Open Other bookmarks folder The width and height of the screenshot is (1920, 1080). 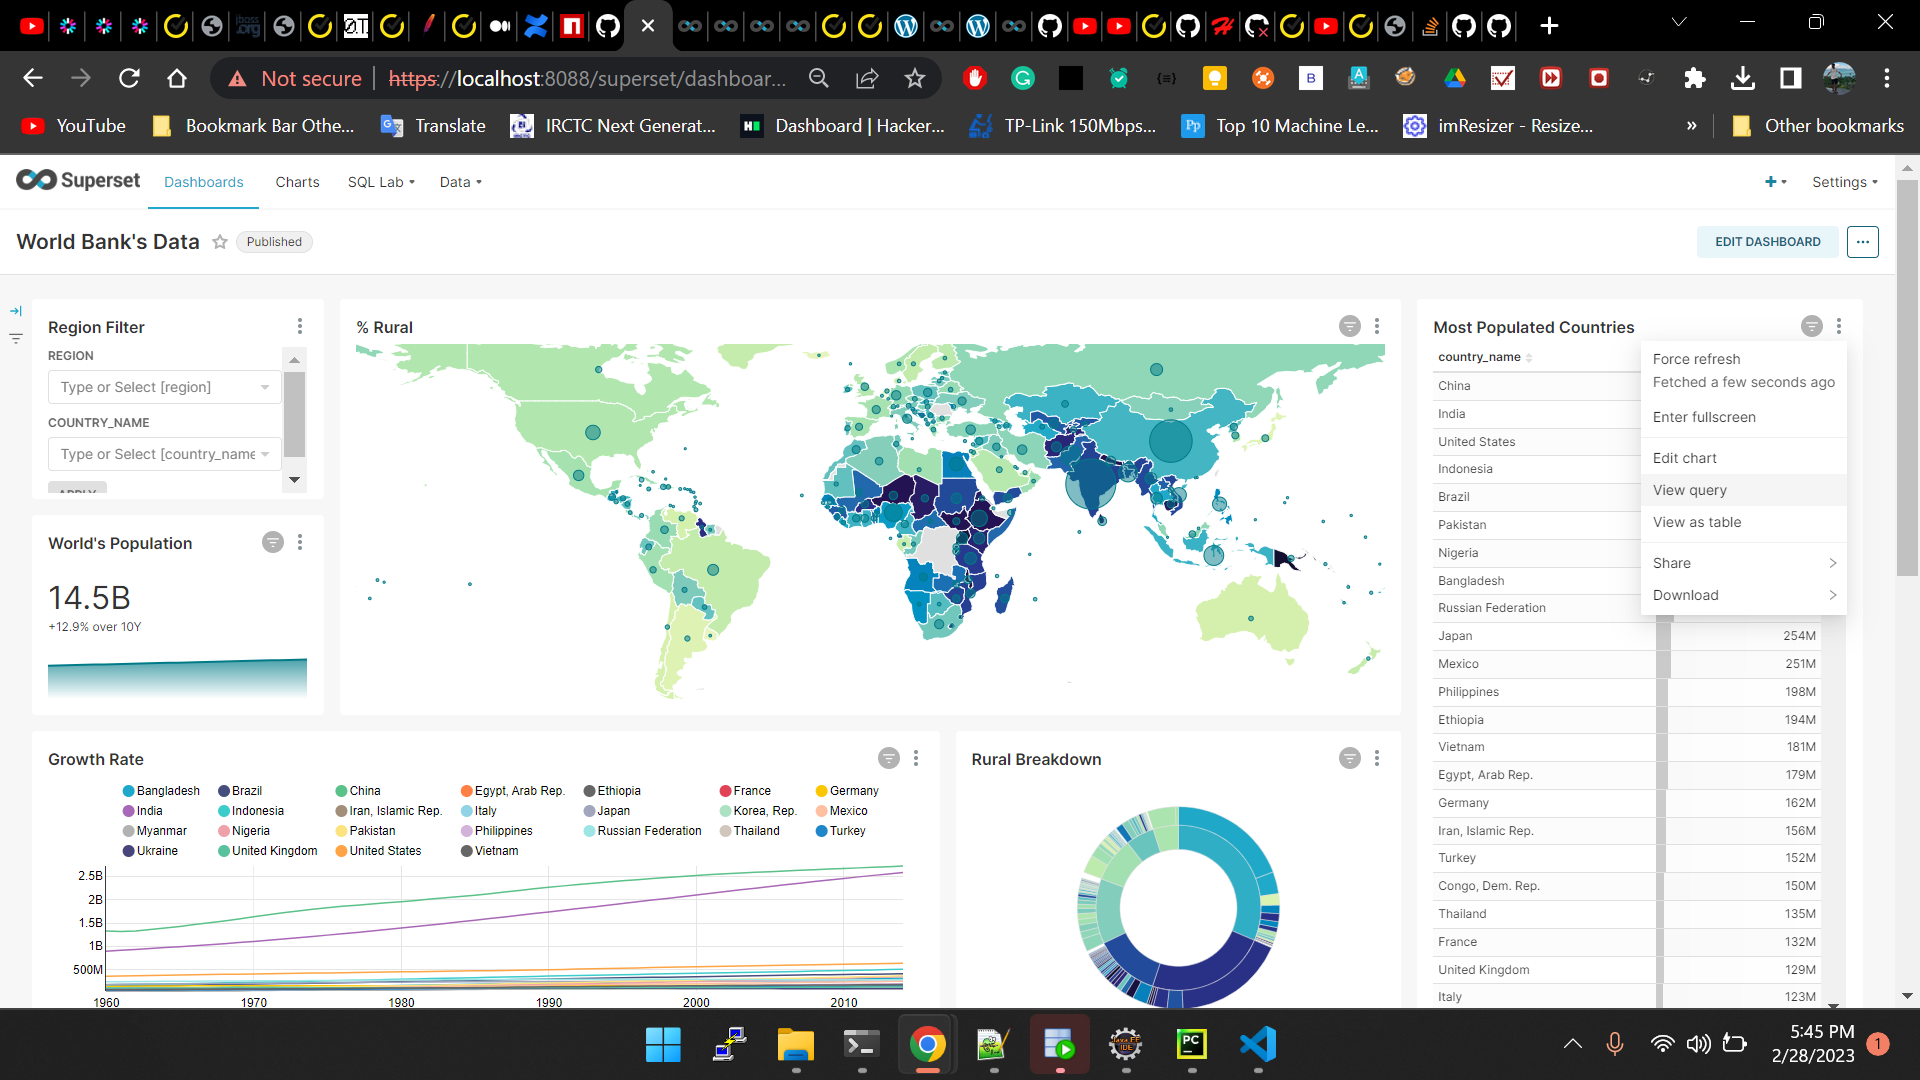point(1817,126)
